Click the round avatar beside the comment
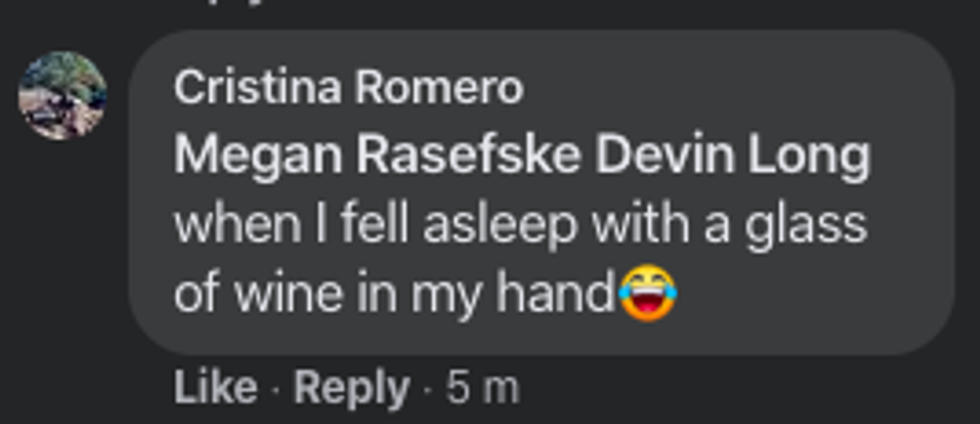The image size is (980, 424). pos(62,95)
